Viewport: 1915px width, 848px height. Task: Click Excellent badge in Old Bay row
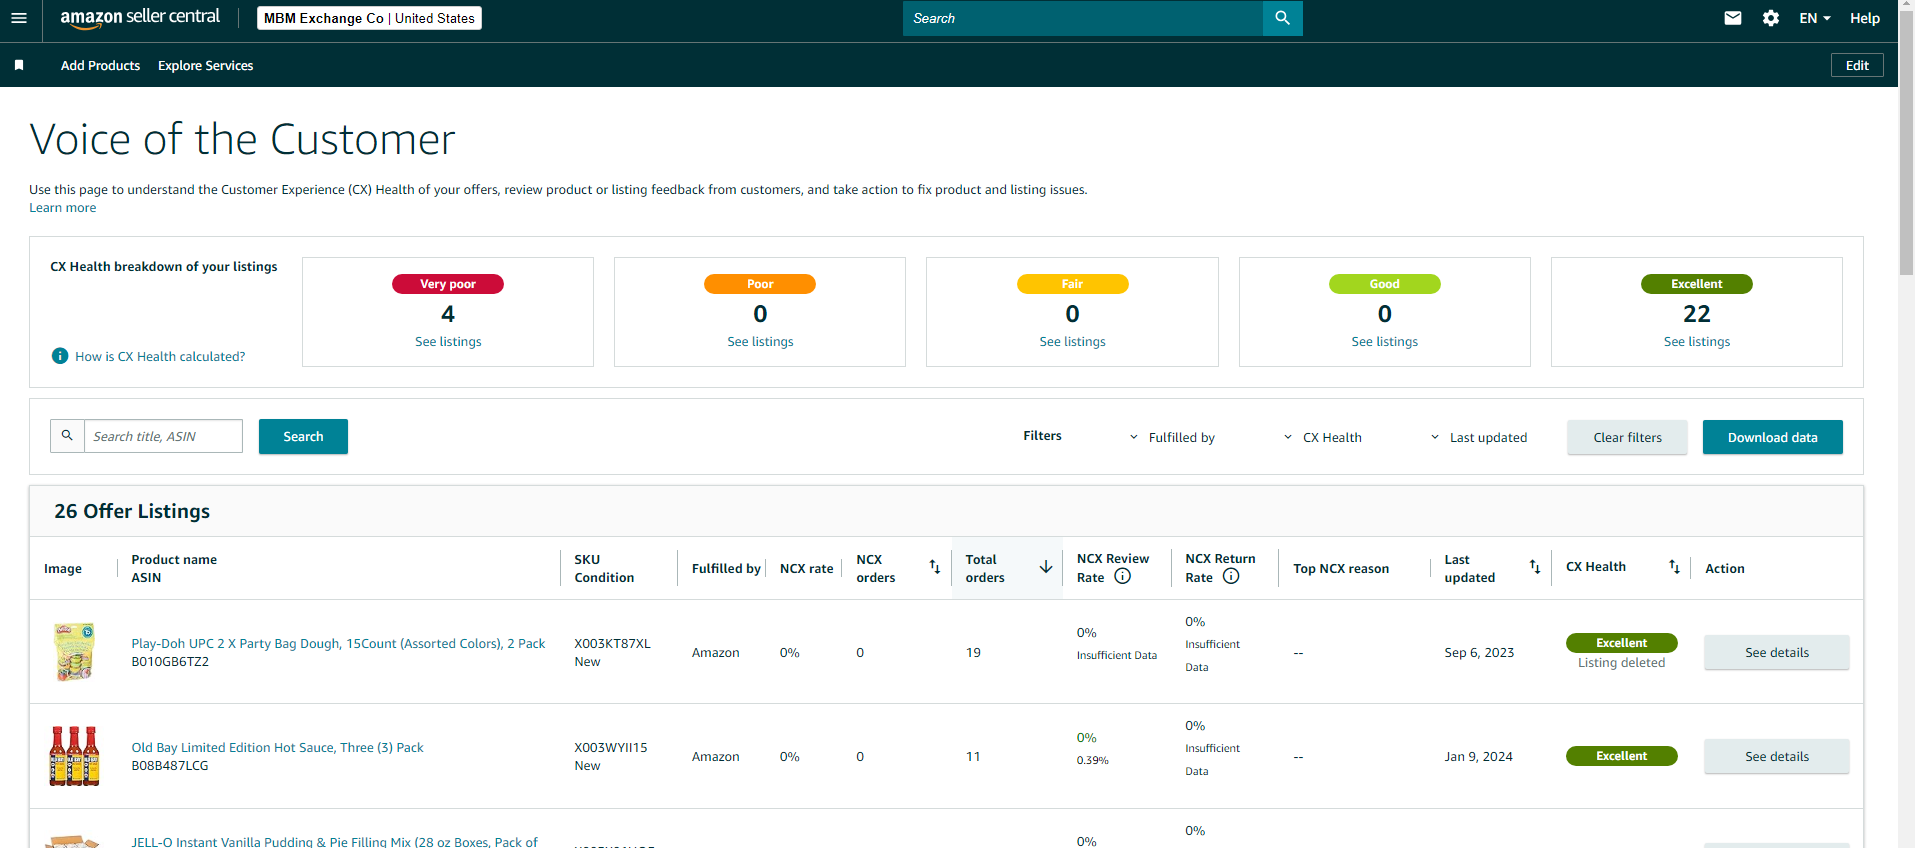(x=1621, y=756)
